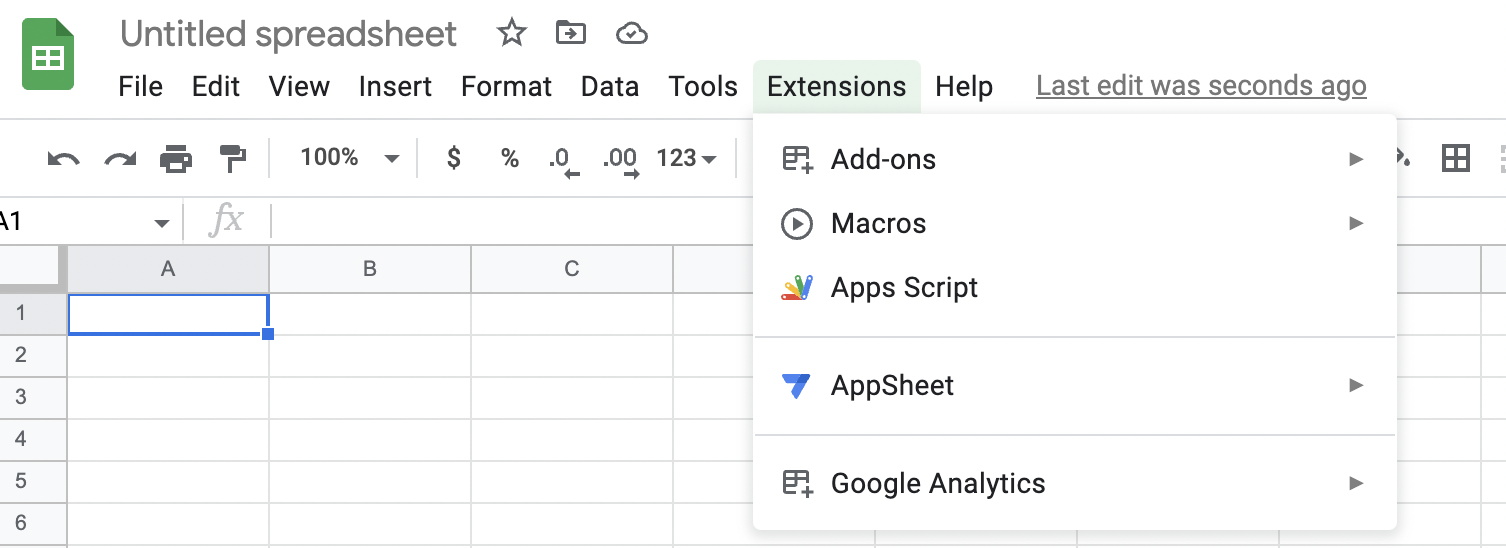This screenshot has height=548, width=1506.
Task: Open the zoom 100% dropdown
Action: click(350, 158)
